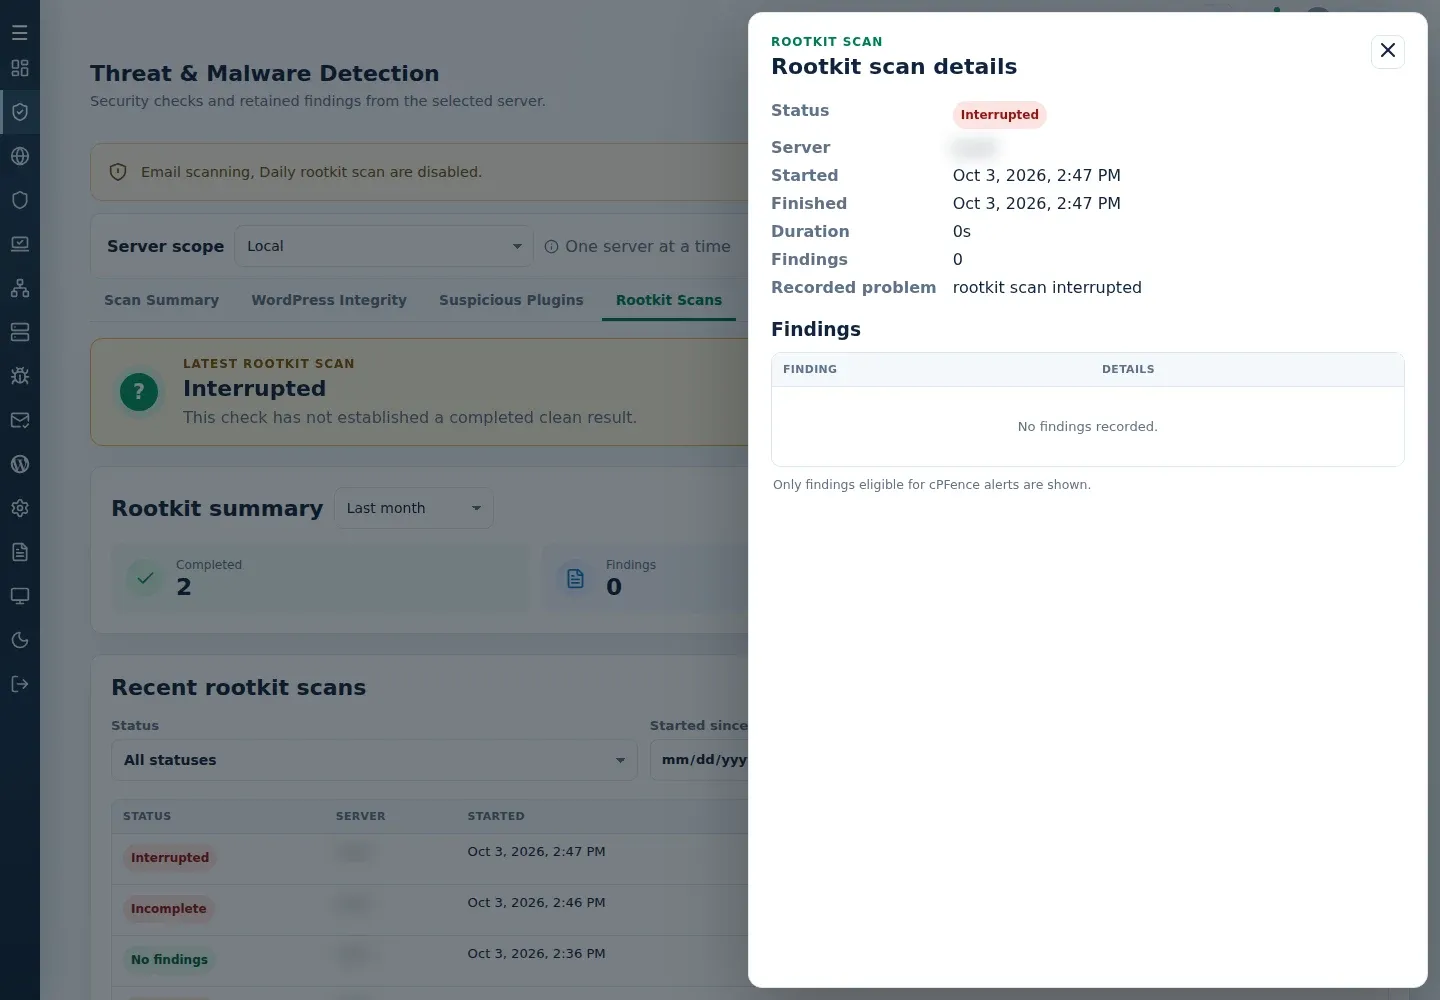The height and width of the screenshot is (1000, 1440).
Task: Open the globe icon in sidebar
Action: click(x=20, y=156)
